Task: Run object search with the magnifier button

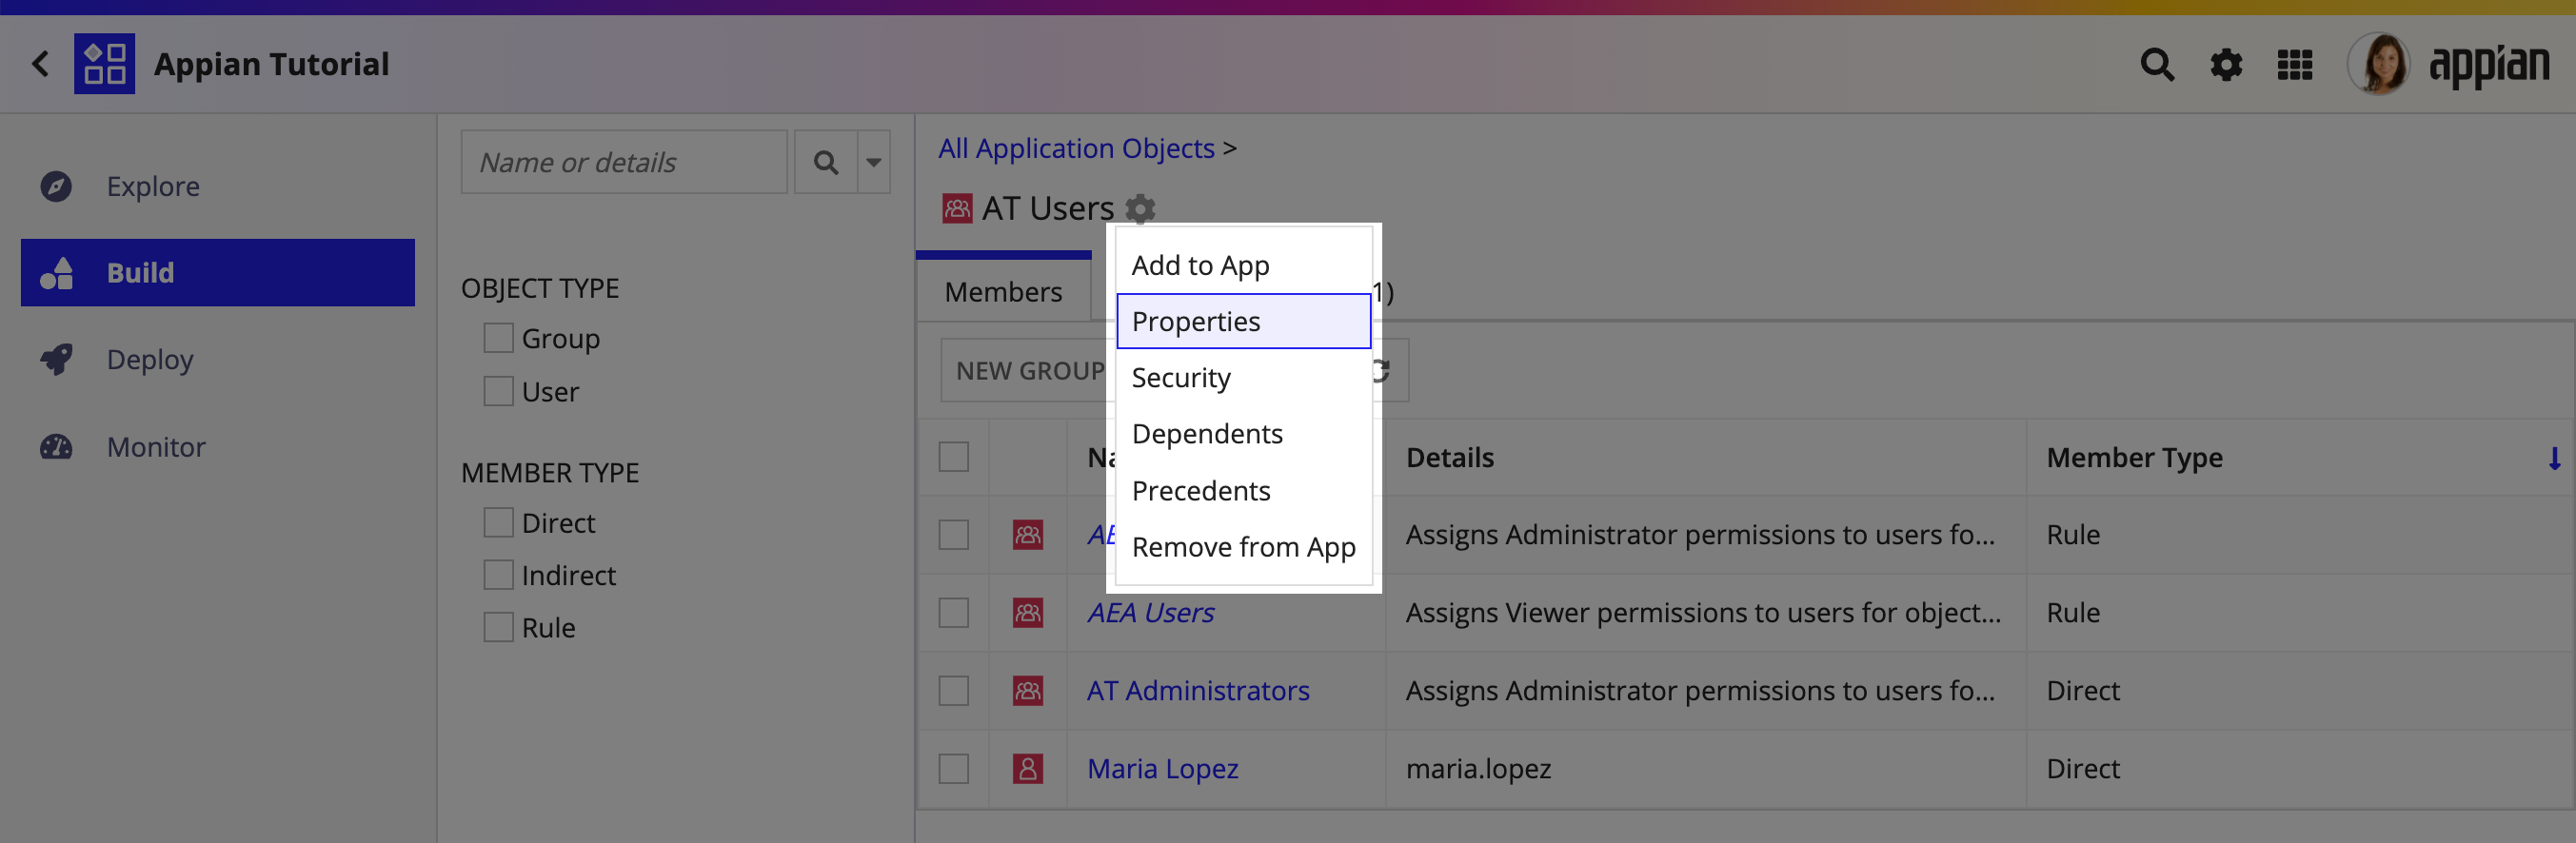Action: (x=826, y=162)
